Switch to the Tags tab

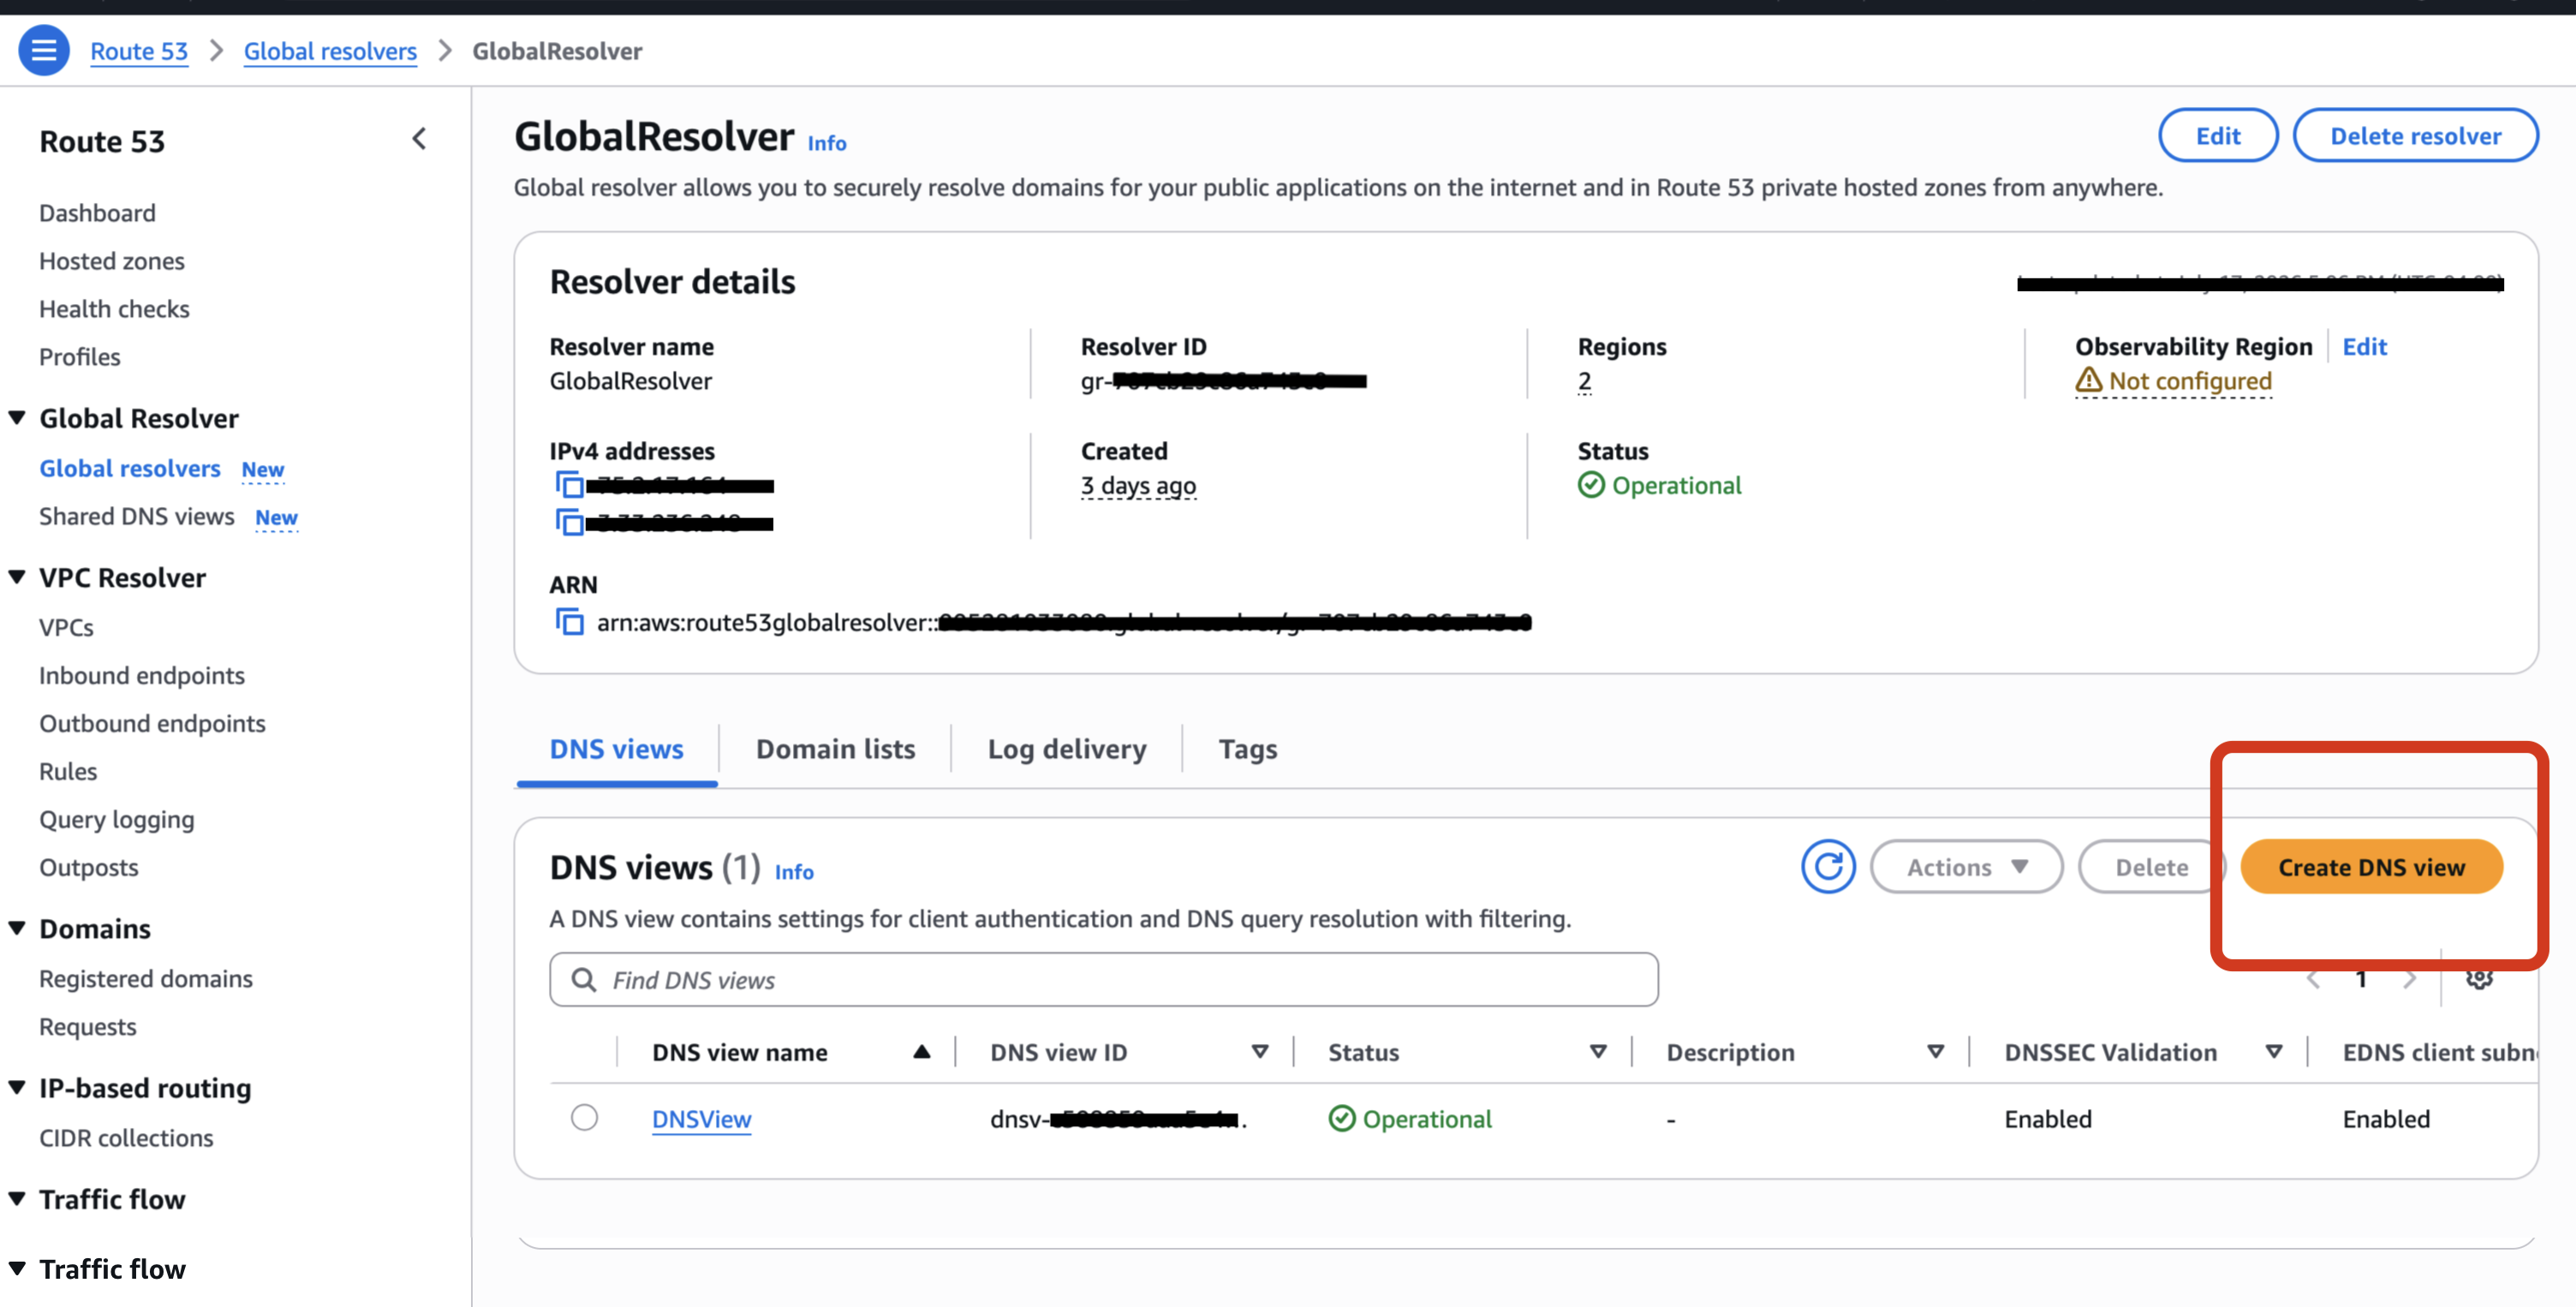1248,749
